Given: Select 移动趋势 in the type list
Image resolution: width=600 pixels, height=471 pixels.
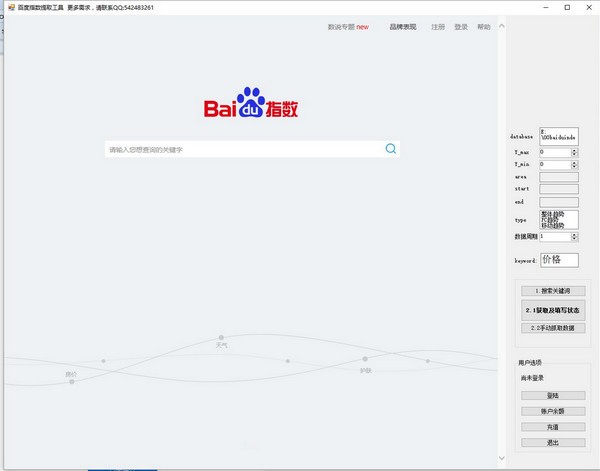Looking at the screenshot, I should pos(553,225).
